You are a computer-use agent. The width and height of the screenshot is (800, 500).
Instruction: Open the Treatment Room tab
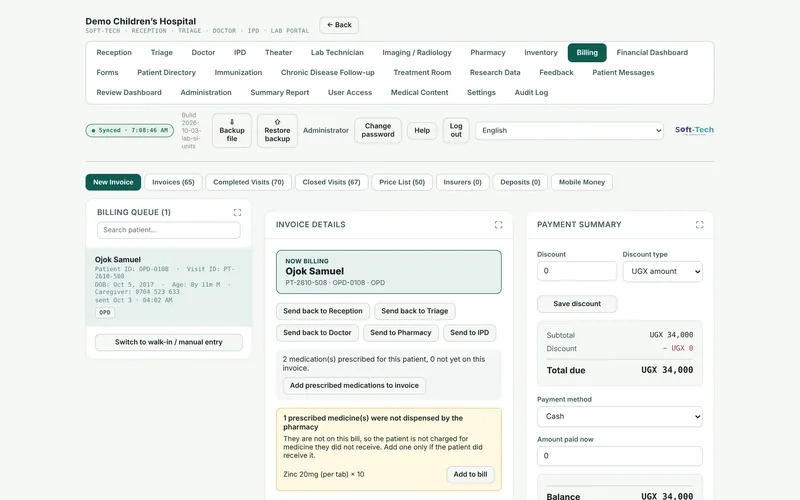point(422,72)
